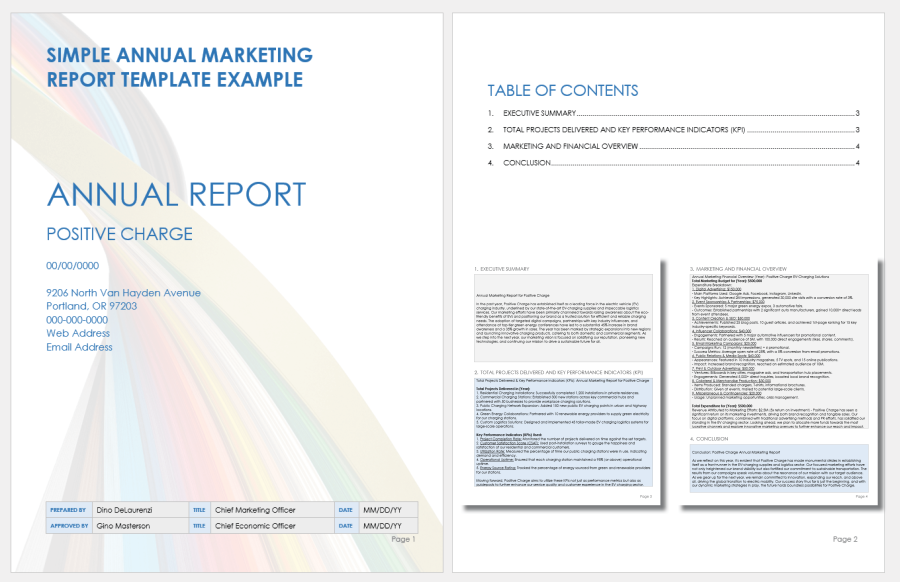
Task: Select the POSITIVE CHARGE subtitle text
Action: click(119, 234)
